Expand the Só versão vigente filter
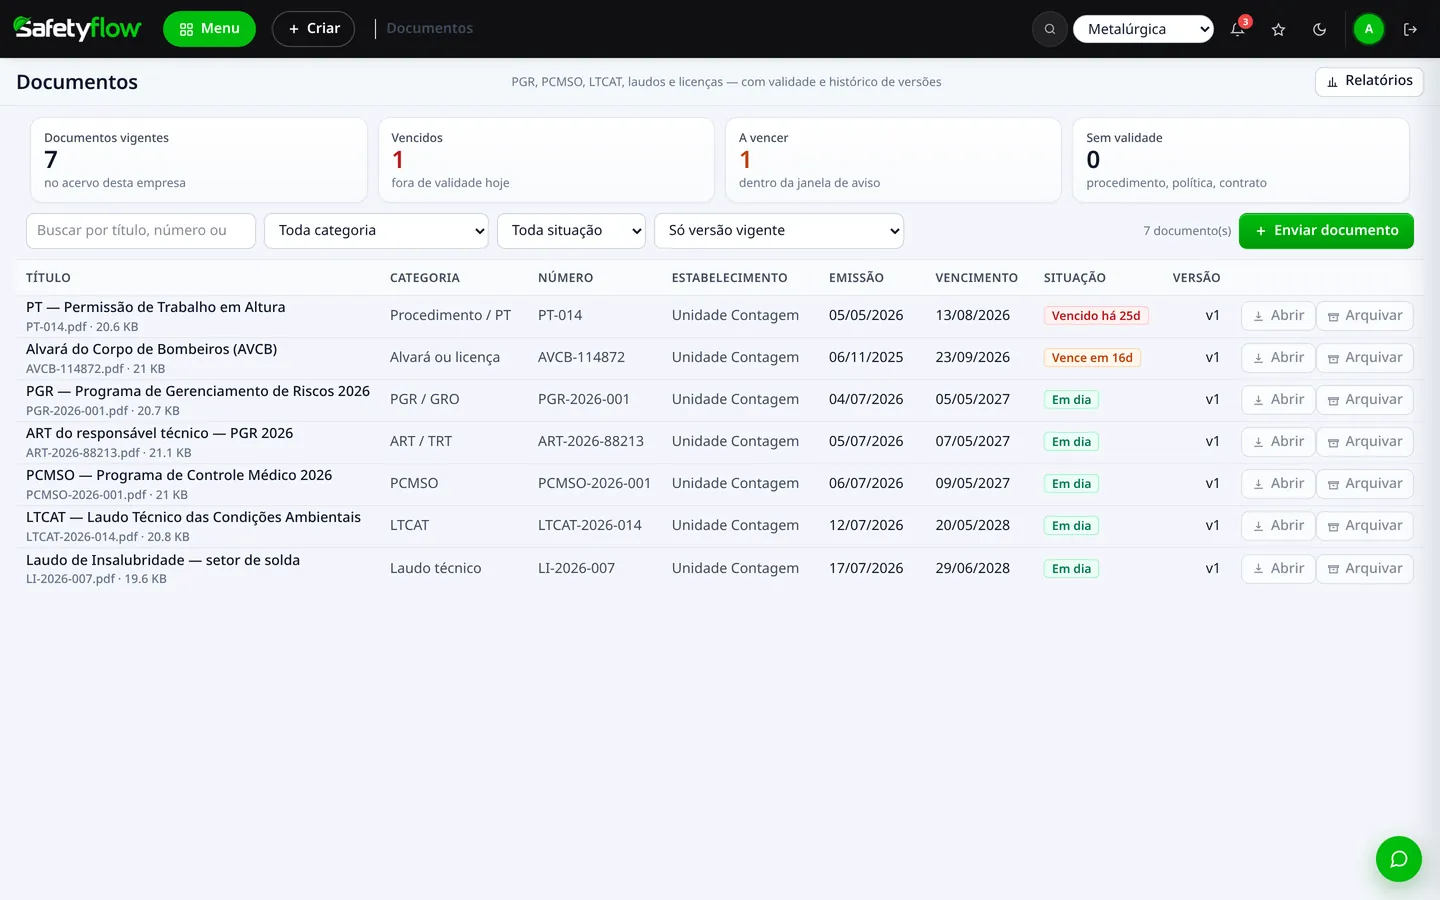Image resolution: width=1440 pixels, height=900 pixels. click(x=779, y=231)
